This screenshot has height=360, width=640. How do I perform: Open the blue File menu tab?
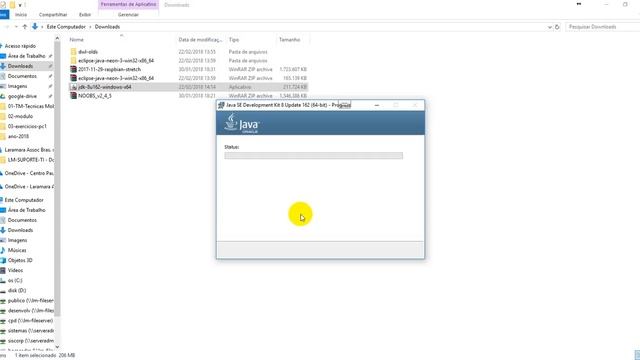point(4,15)
